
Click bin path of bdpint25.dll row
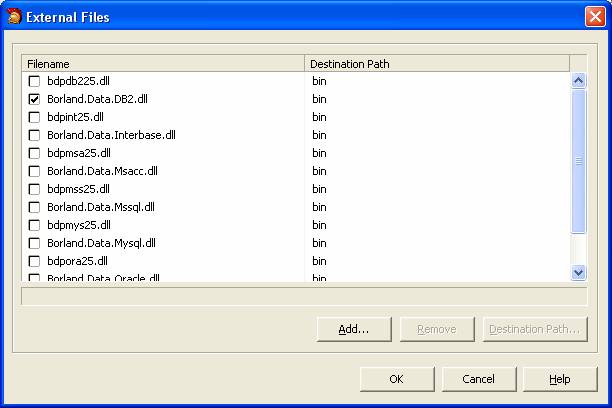click(319, 117)
